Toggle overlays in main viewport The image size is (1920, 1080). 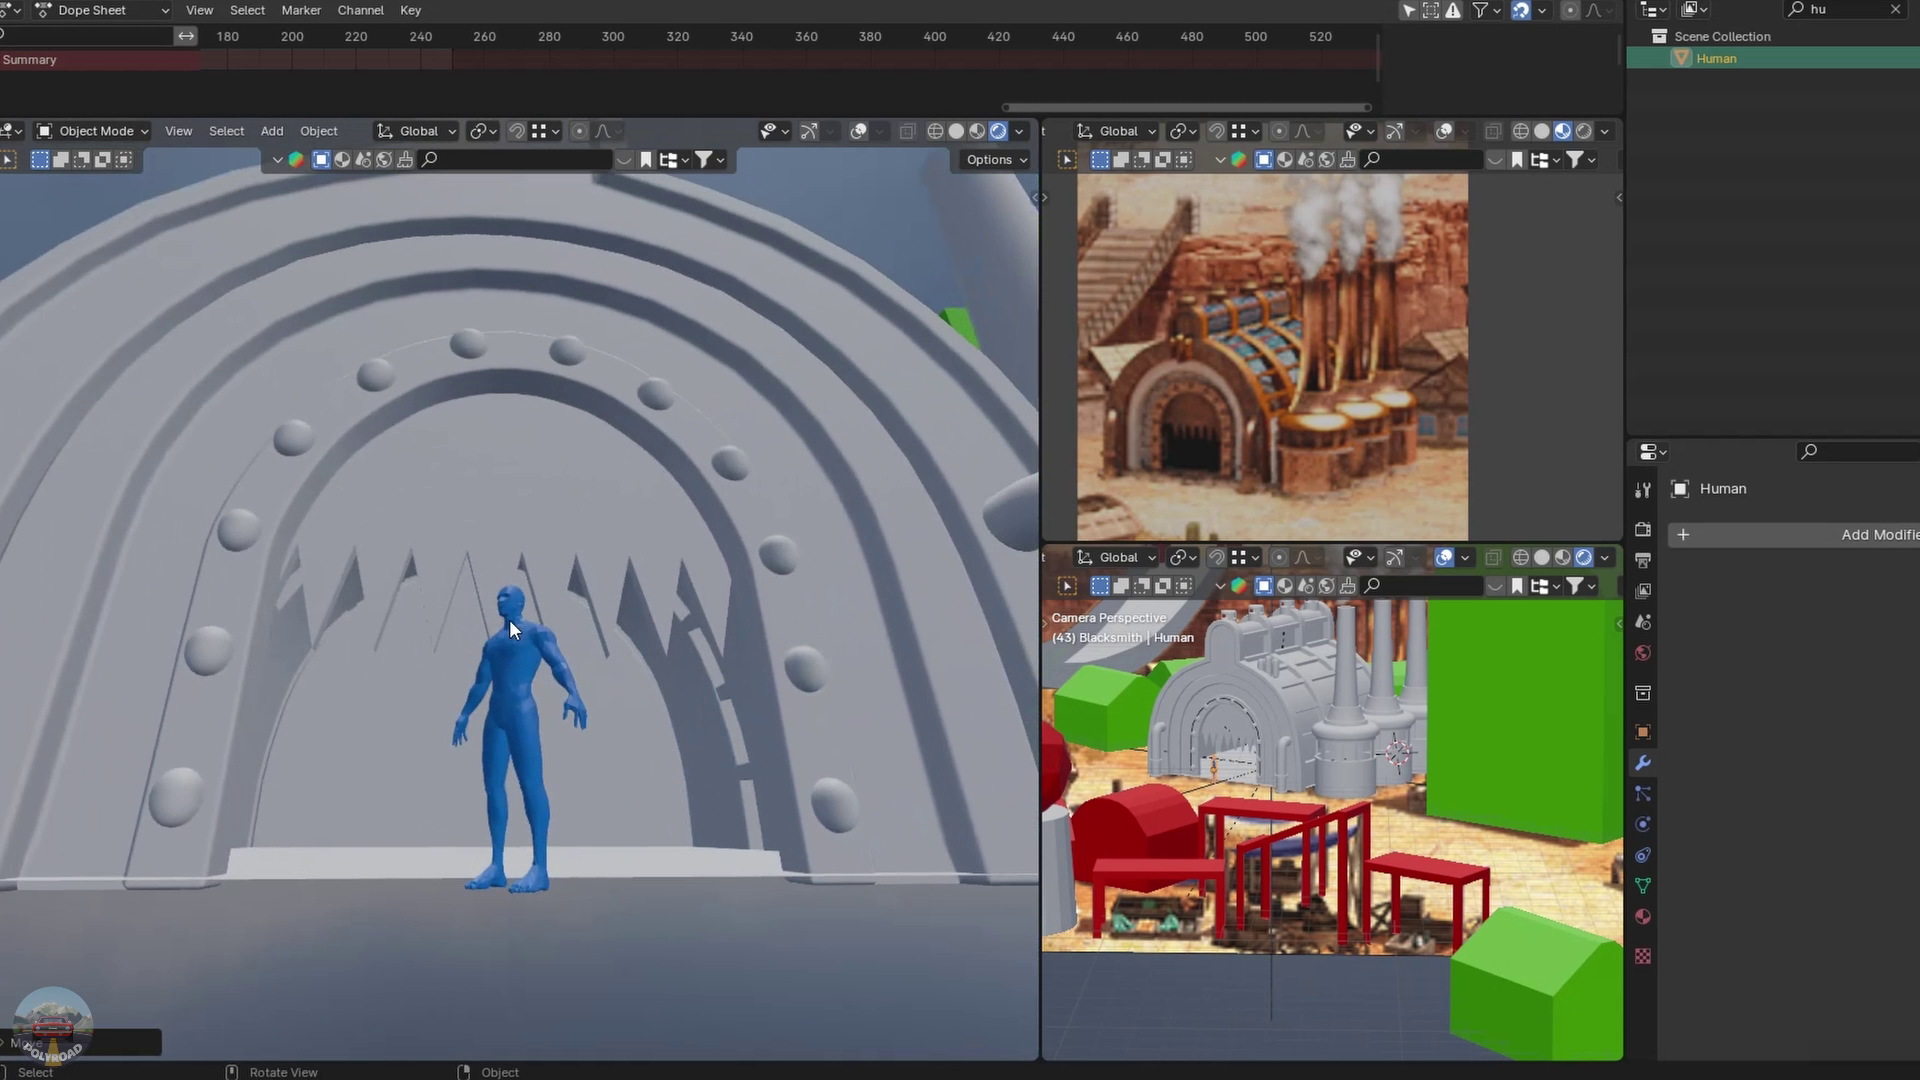pyautogui.click(x=858, y=131)
